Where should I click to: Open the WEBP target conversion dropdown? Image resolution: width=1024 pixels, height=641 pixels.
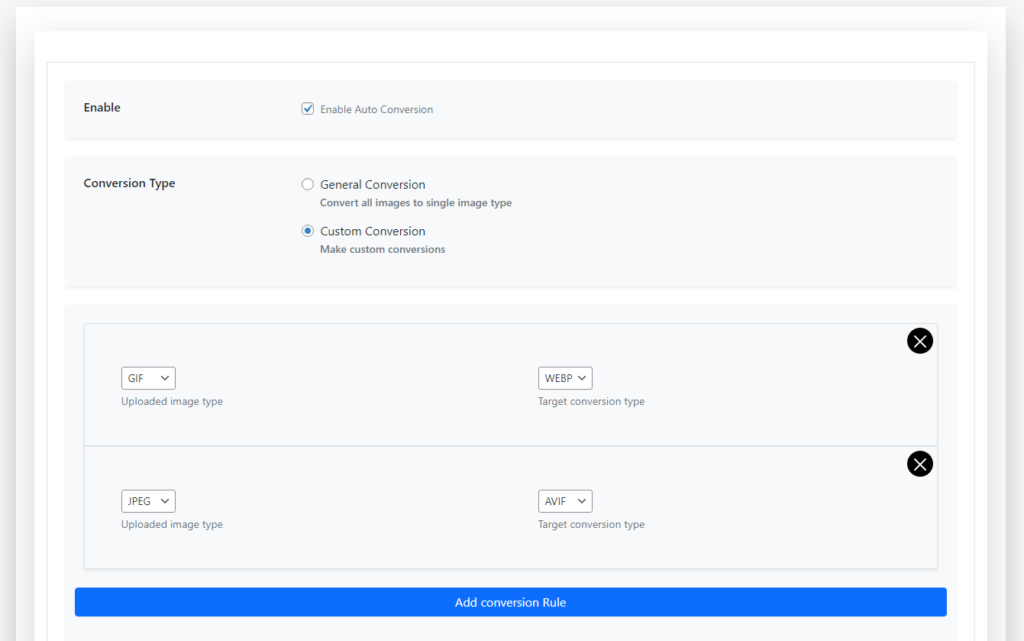pyautogui.click(x=565, y=377)
